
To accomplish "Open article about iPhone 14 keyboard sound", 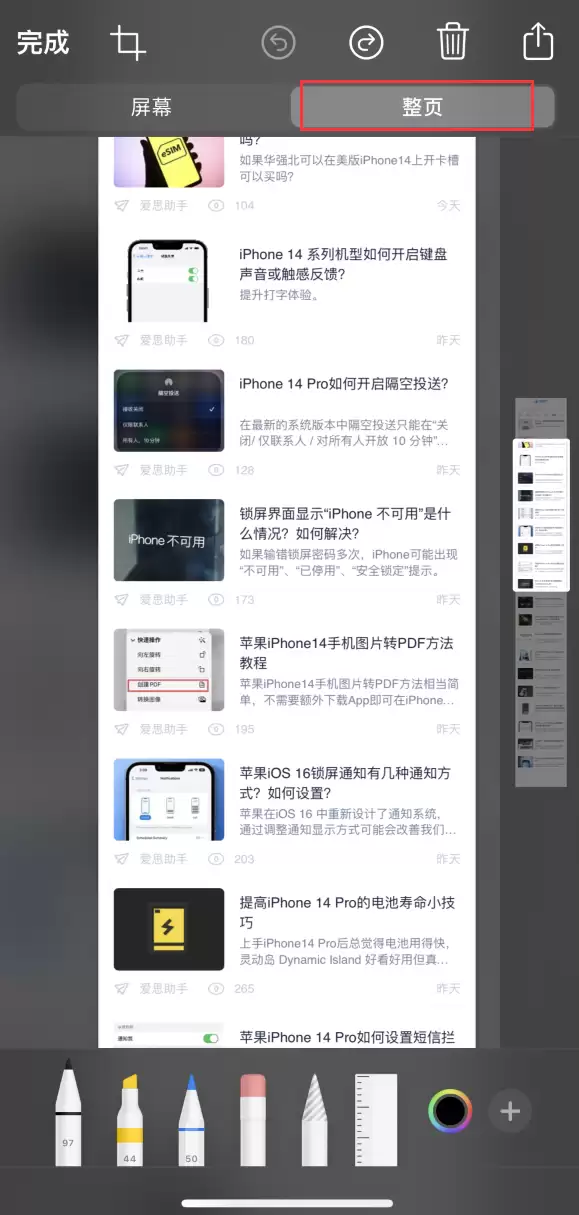I will (x=343, y=264).
